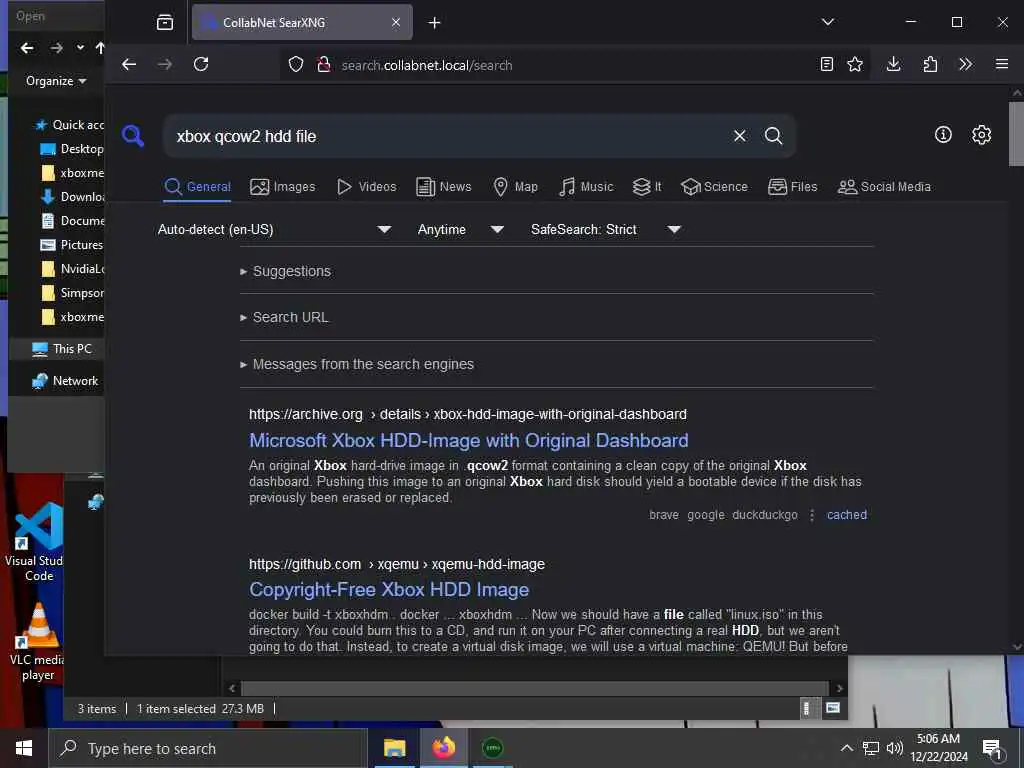Open the Auto-detect language dropdown
The image size is (1024, 768).
click(274, 229)
